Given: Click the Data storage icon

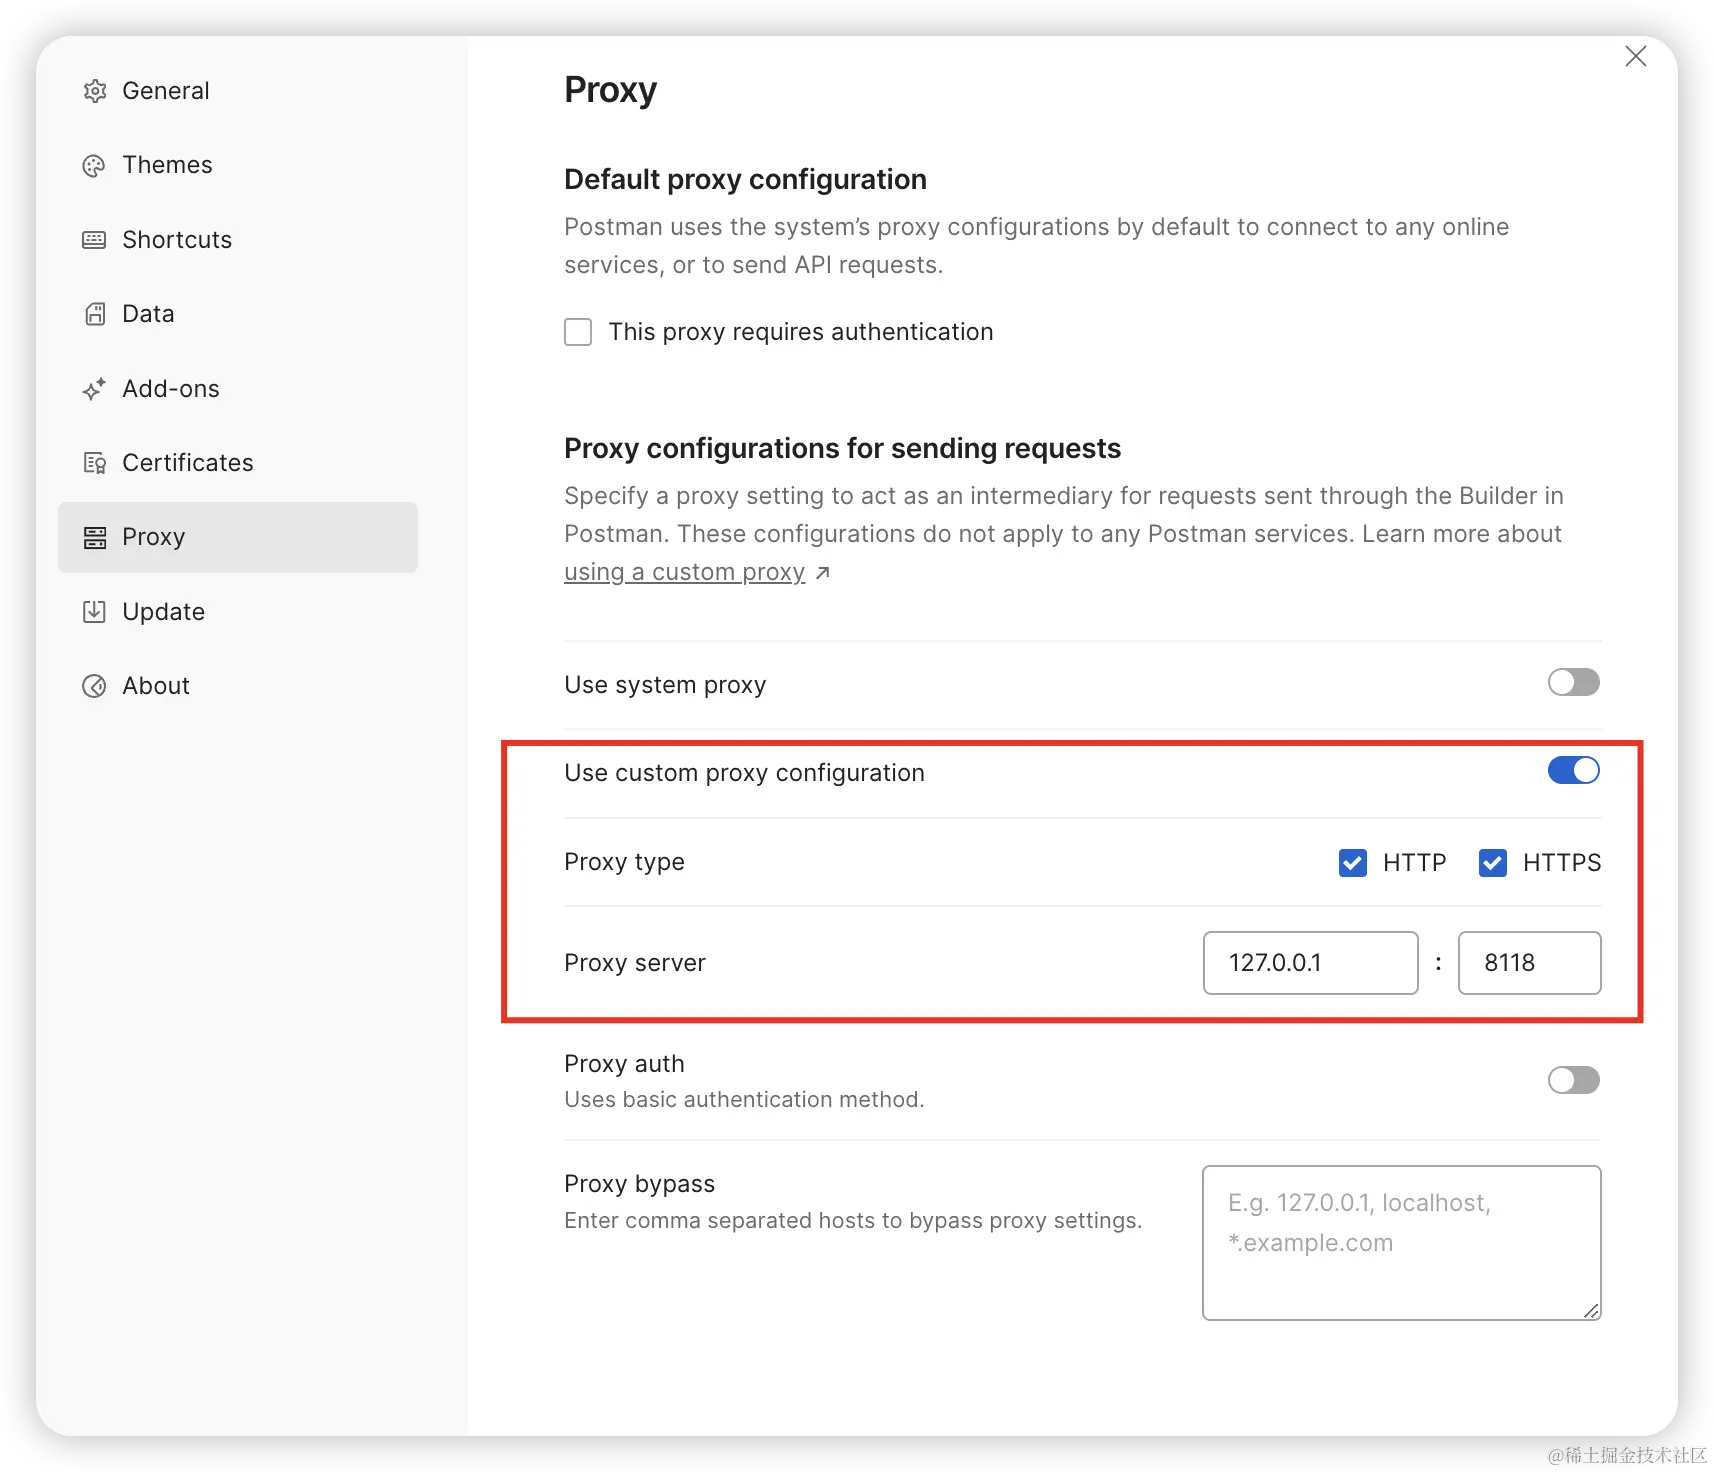Looking at the screenshot, I should [94, 314].
